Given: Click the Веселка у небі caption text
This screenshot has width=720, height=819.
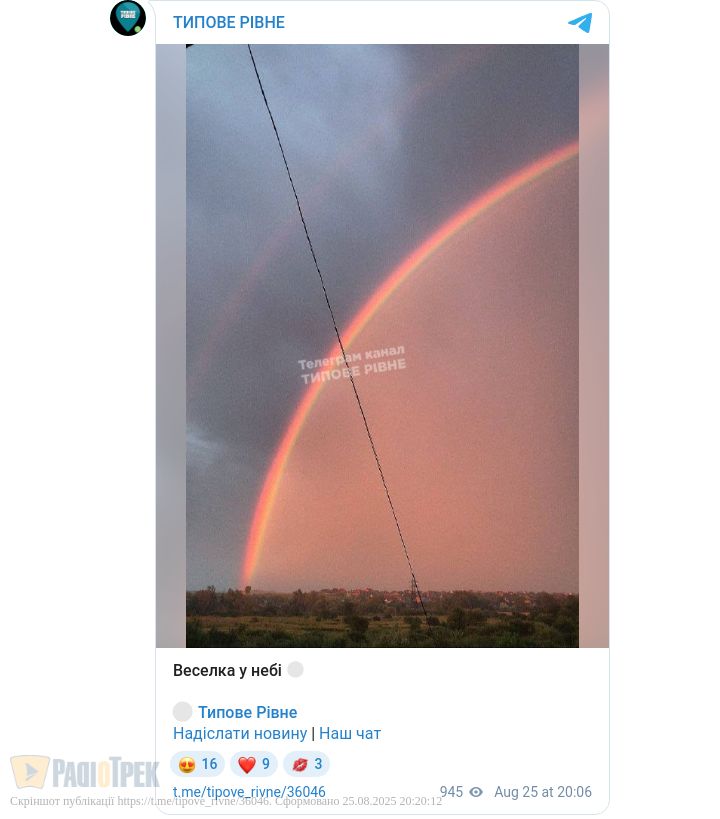Looking at the screenshot, I should [227, 670].
